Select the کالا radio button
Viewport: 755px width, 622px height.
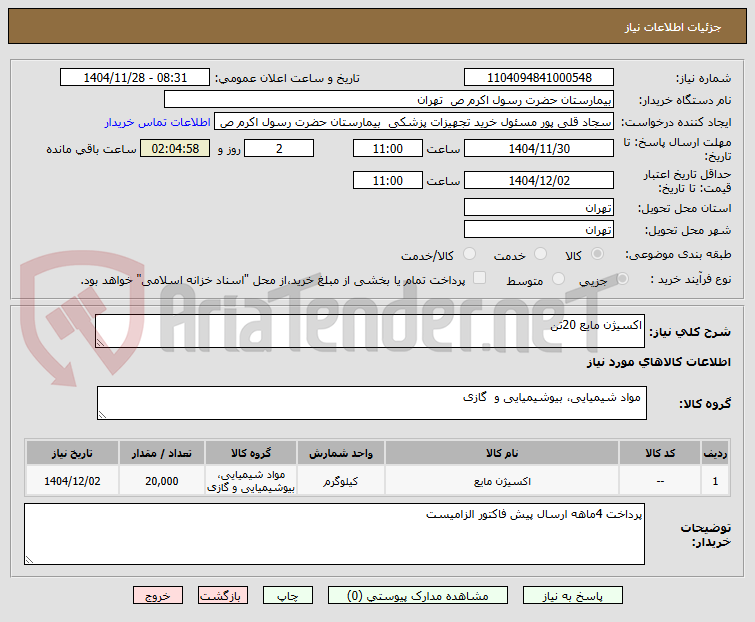[598, 254]
